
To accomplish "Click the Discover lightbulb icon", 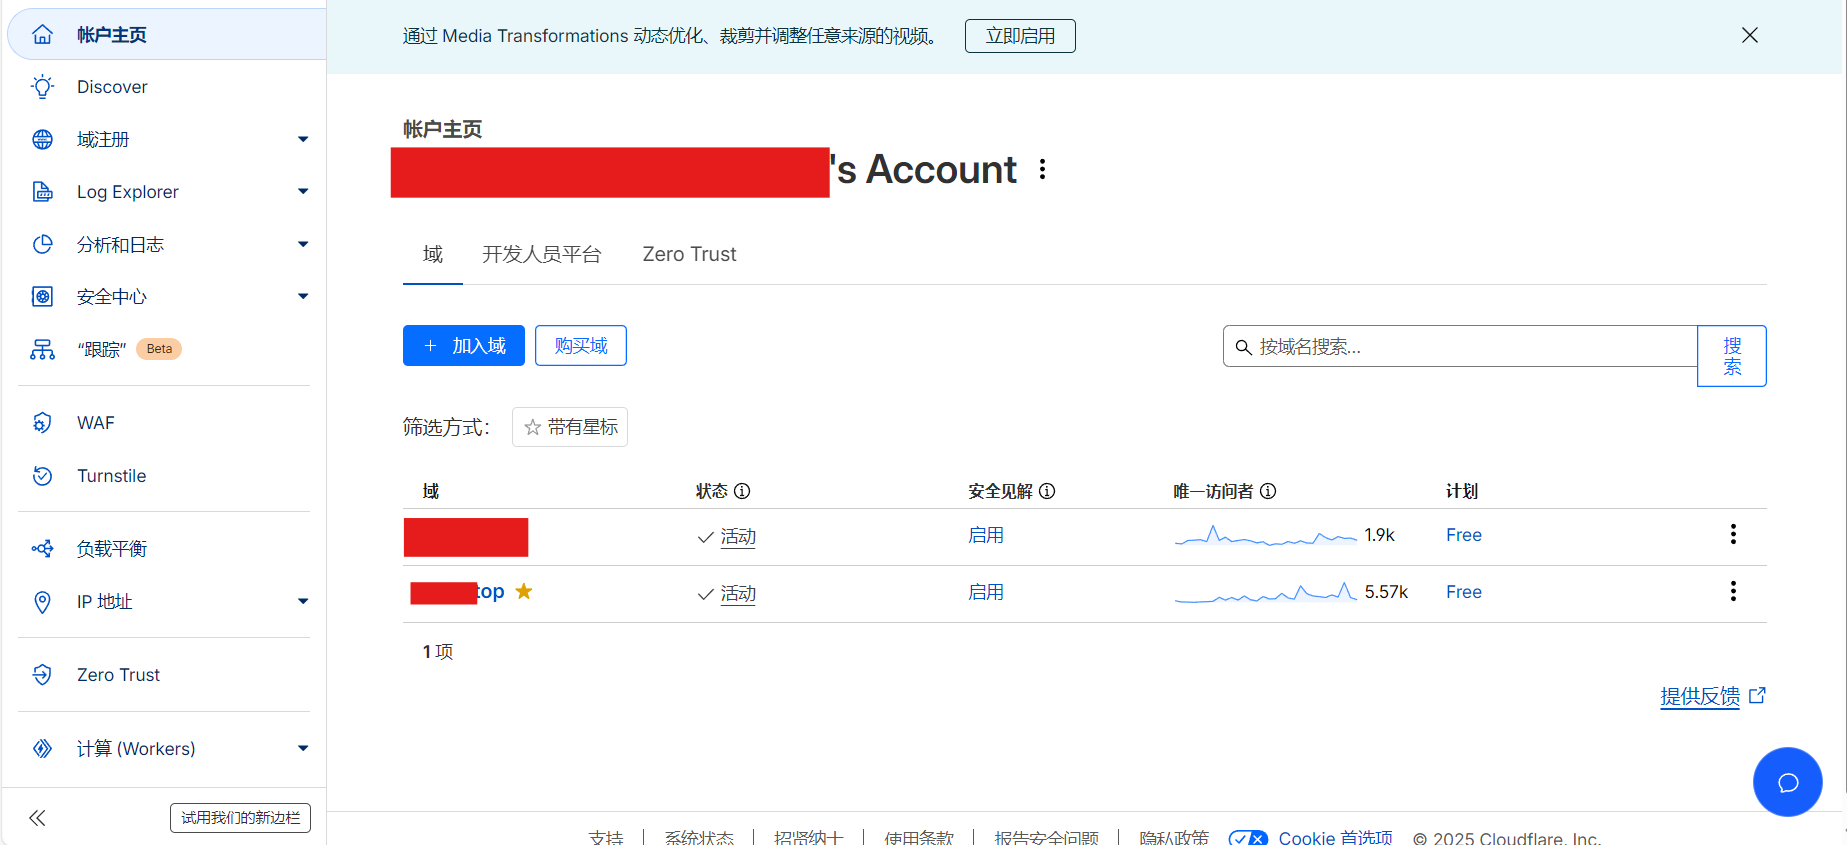I will 42,87.
